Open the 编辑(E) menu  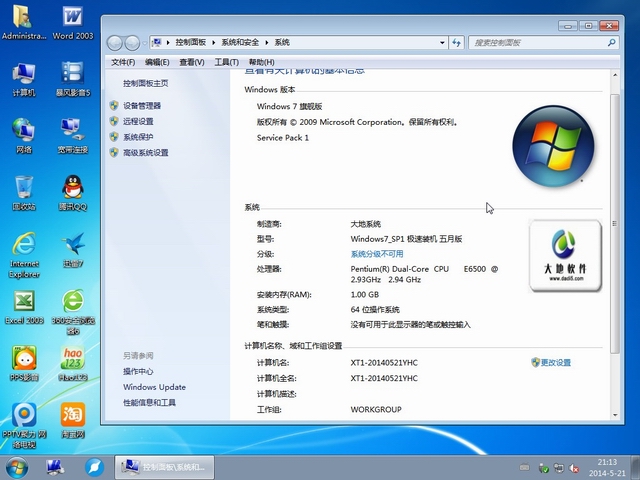pyautogui.click(x=157, y=62)
